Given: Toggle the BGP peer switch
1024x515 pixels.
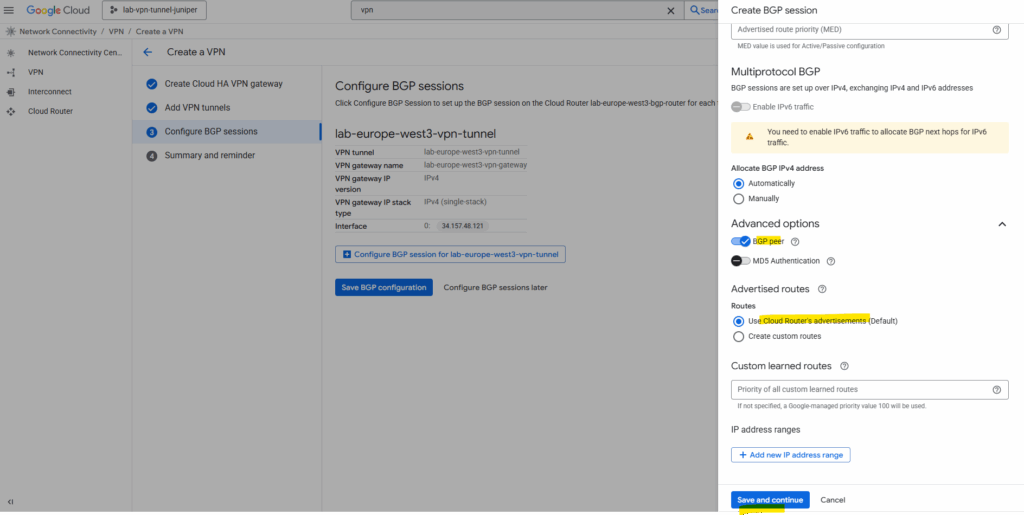Looking at the screenshot, I should [x=741, y=242].
